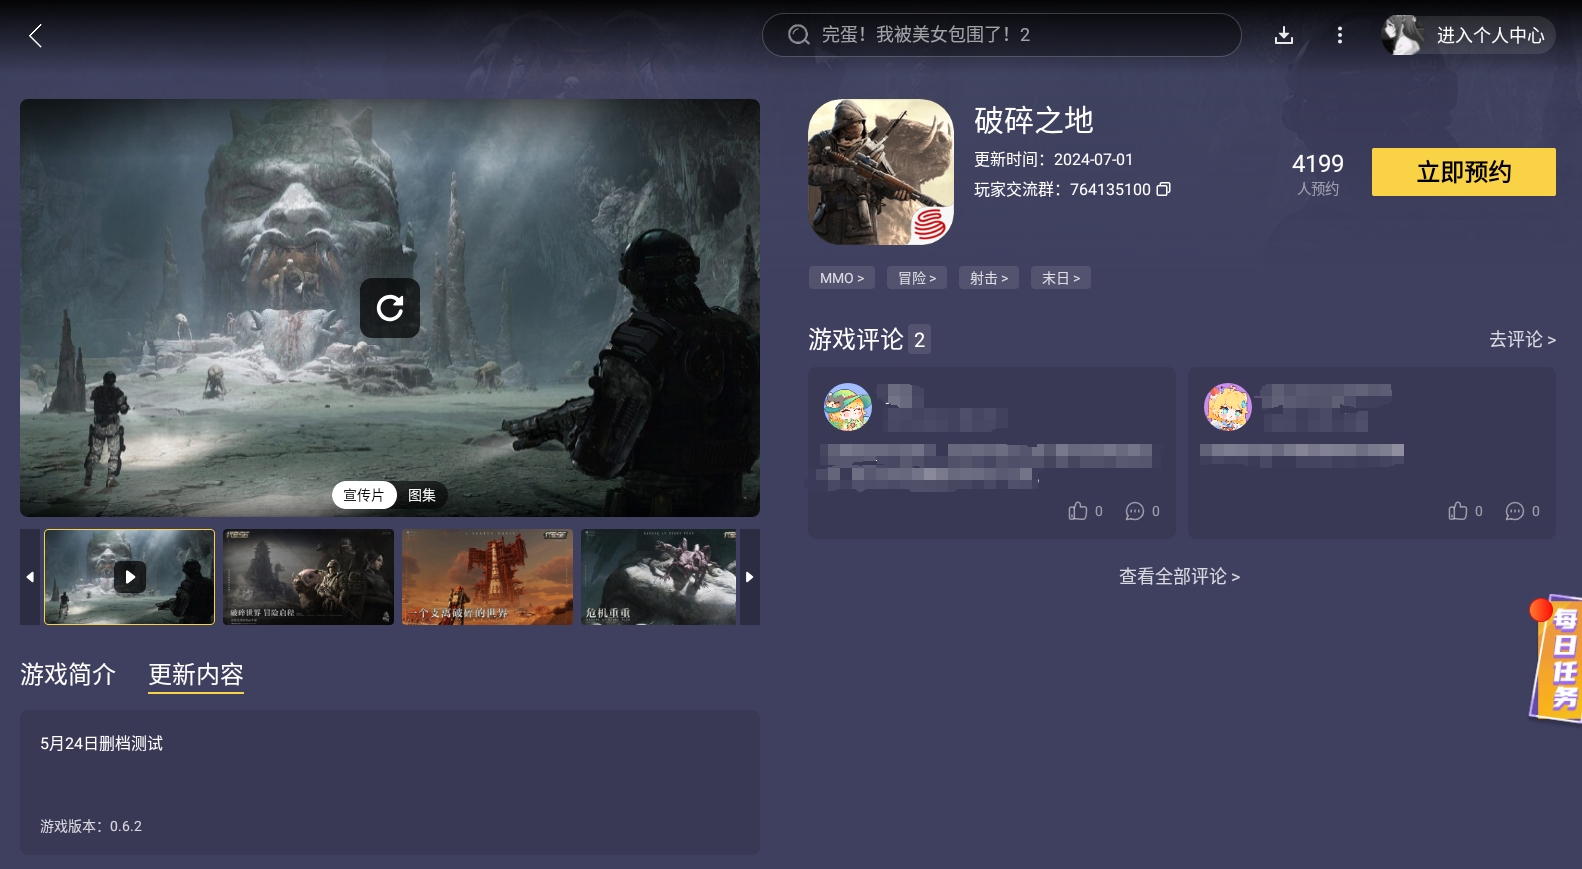Click the 游戏评论 section heading
Screen dimensions: 1582x869
click(x=856, y=340)
